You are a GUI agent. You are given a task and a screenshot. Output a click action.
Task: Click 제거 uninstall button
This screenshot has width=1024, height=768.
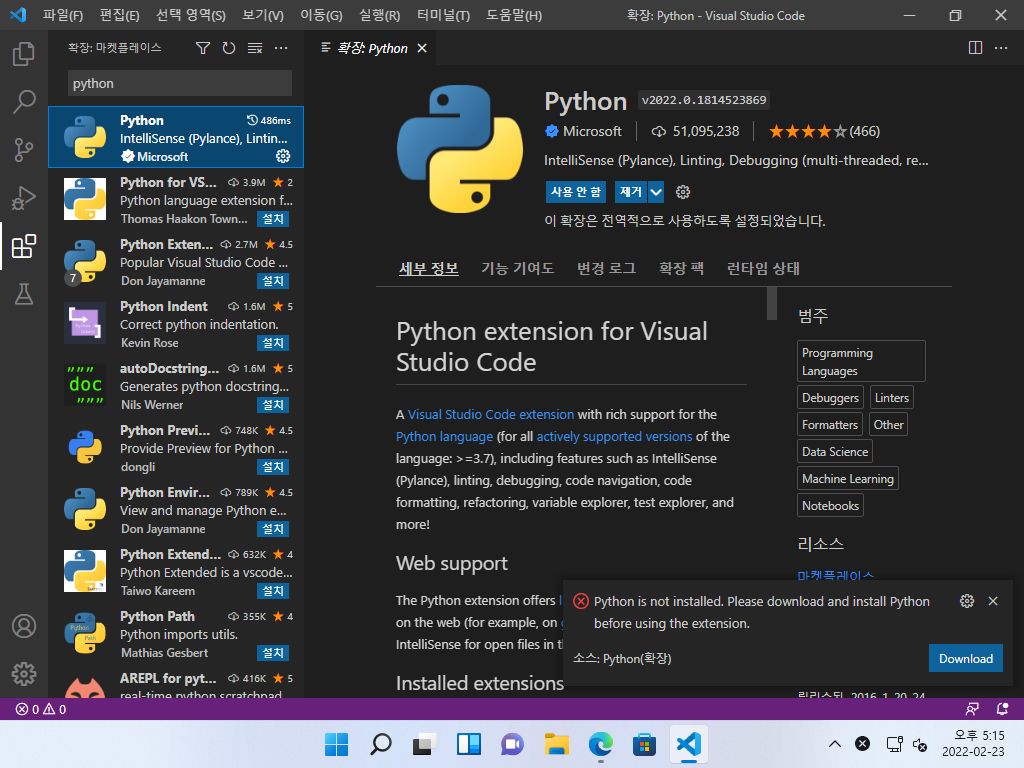pyautogui.click(x=630, y=192)
